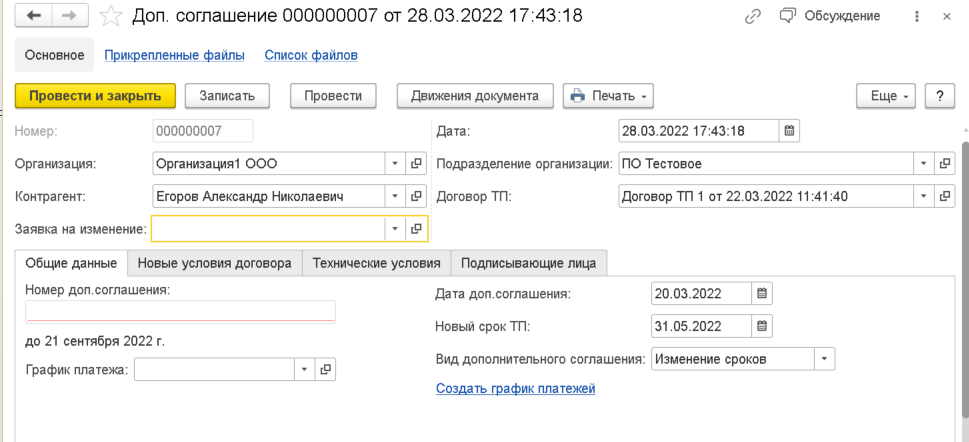Viewport: 969px width, 442px height.
Task: Open calendar for Дата доп.соглашения
Action: [762, 294]
